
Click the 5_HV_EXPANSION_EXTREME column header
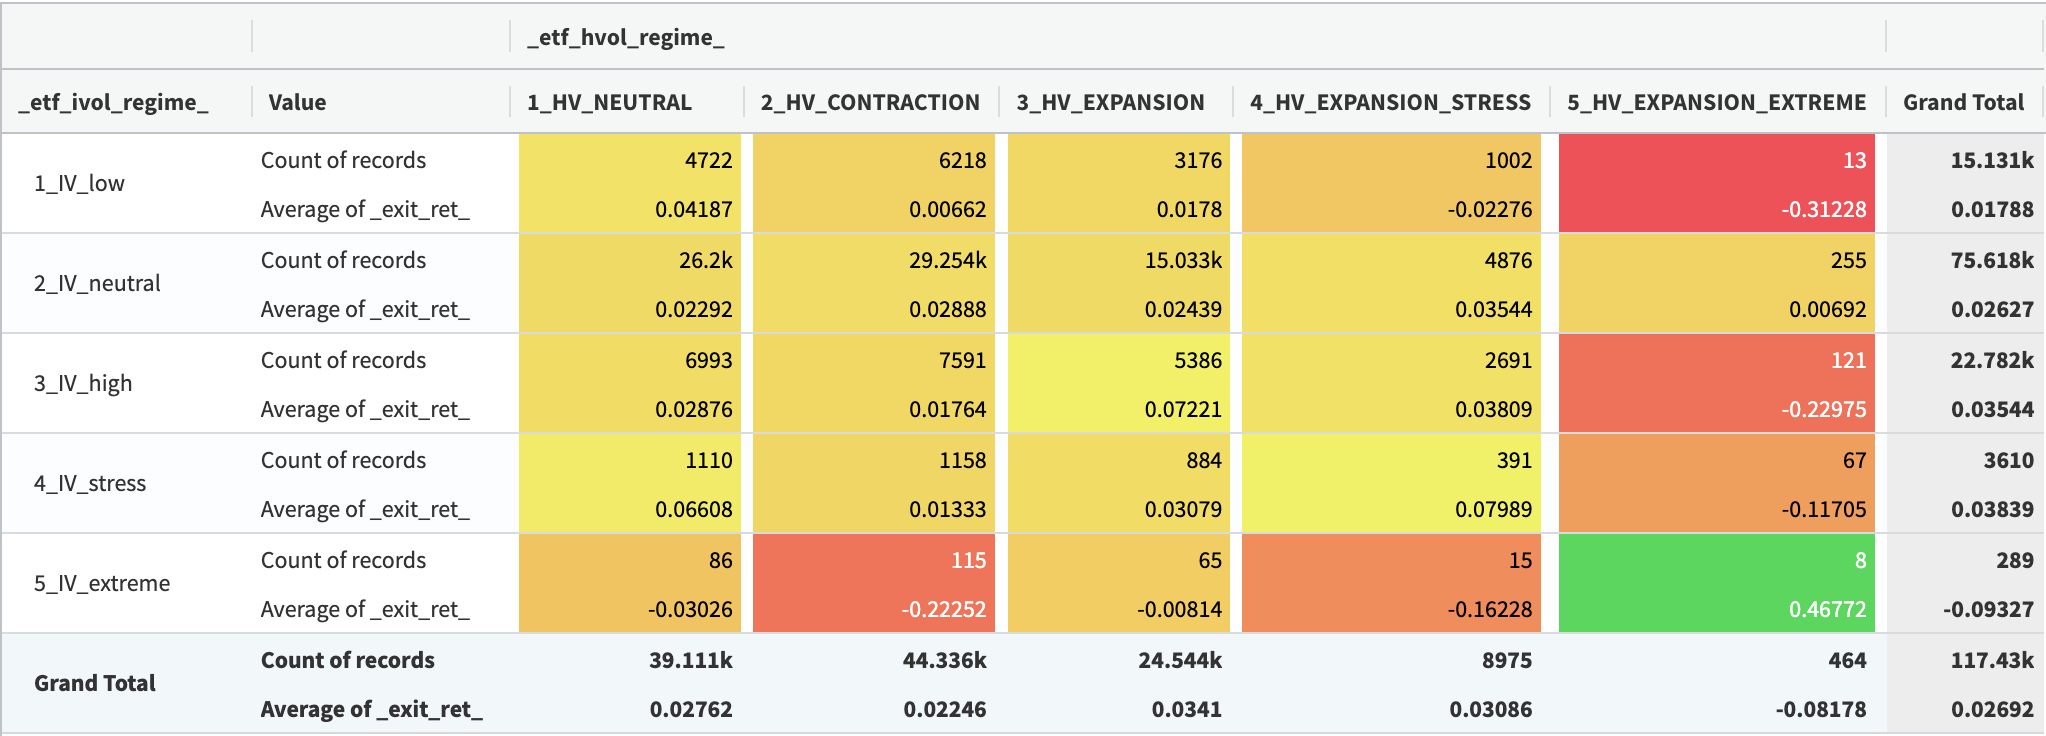coord(1716,102)
